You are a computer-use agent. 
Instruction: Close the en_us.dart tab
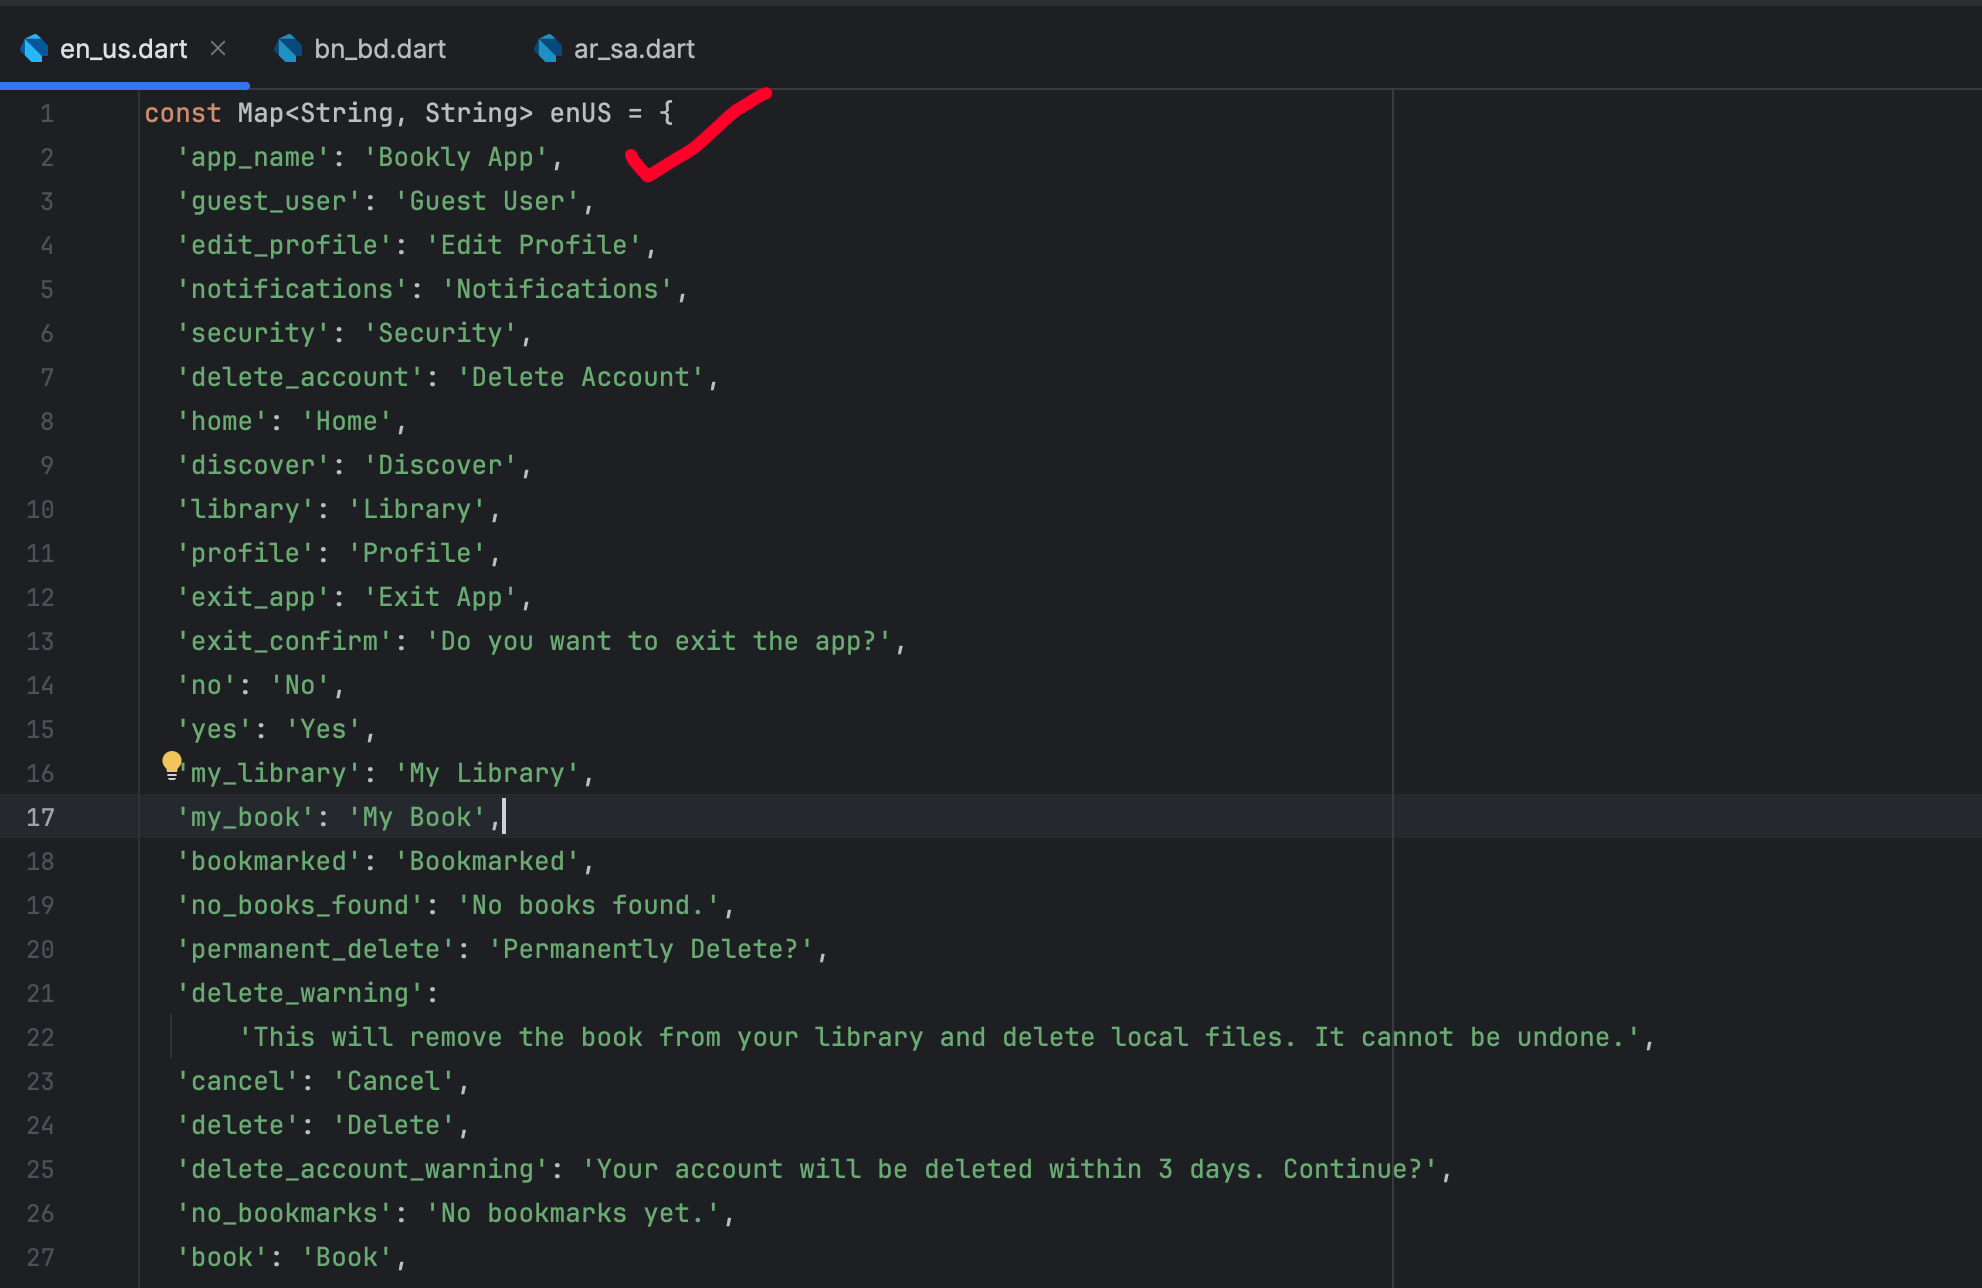point(218,48)
